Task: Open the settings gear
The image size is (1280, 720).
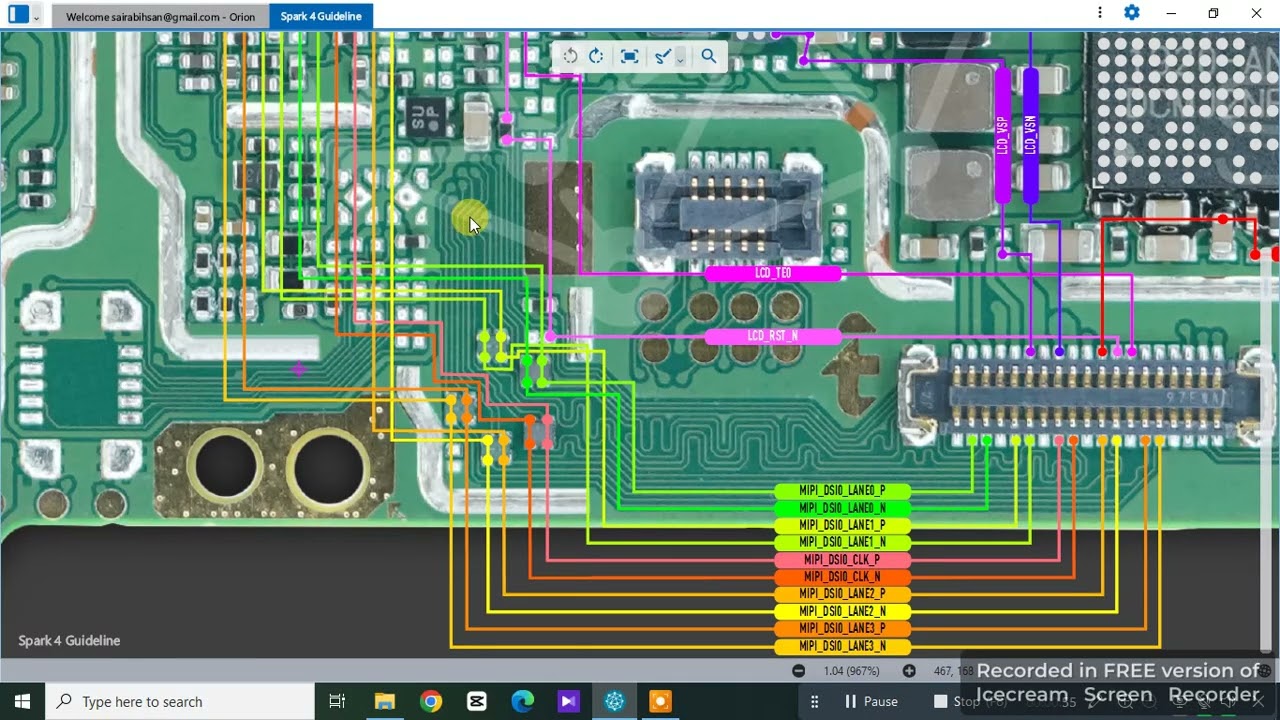Action: coord(1132,13)
